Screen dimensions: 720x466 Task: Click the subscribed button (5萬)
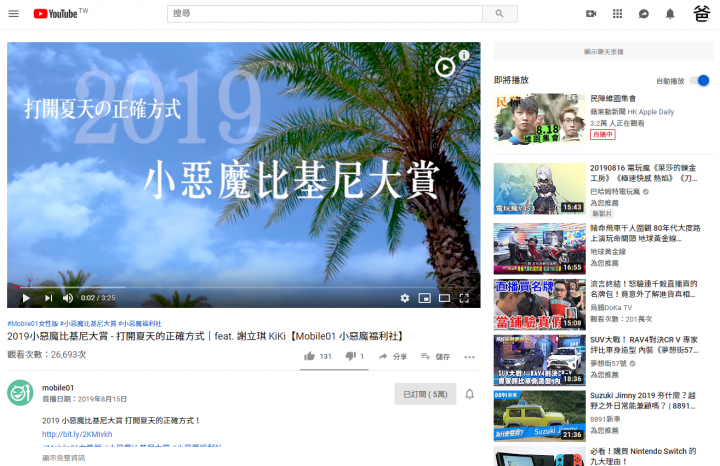click(425, 394)
